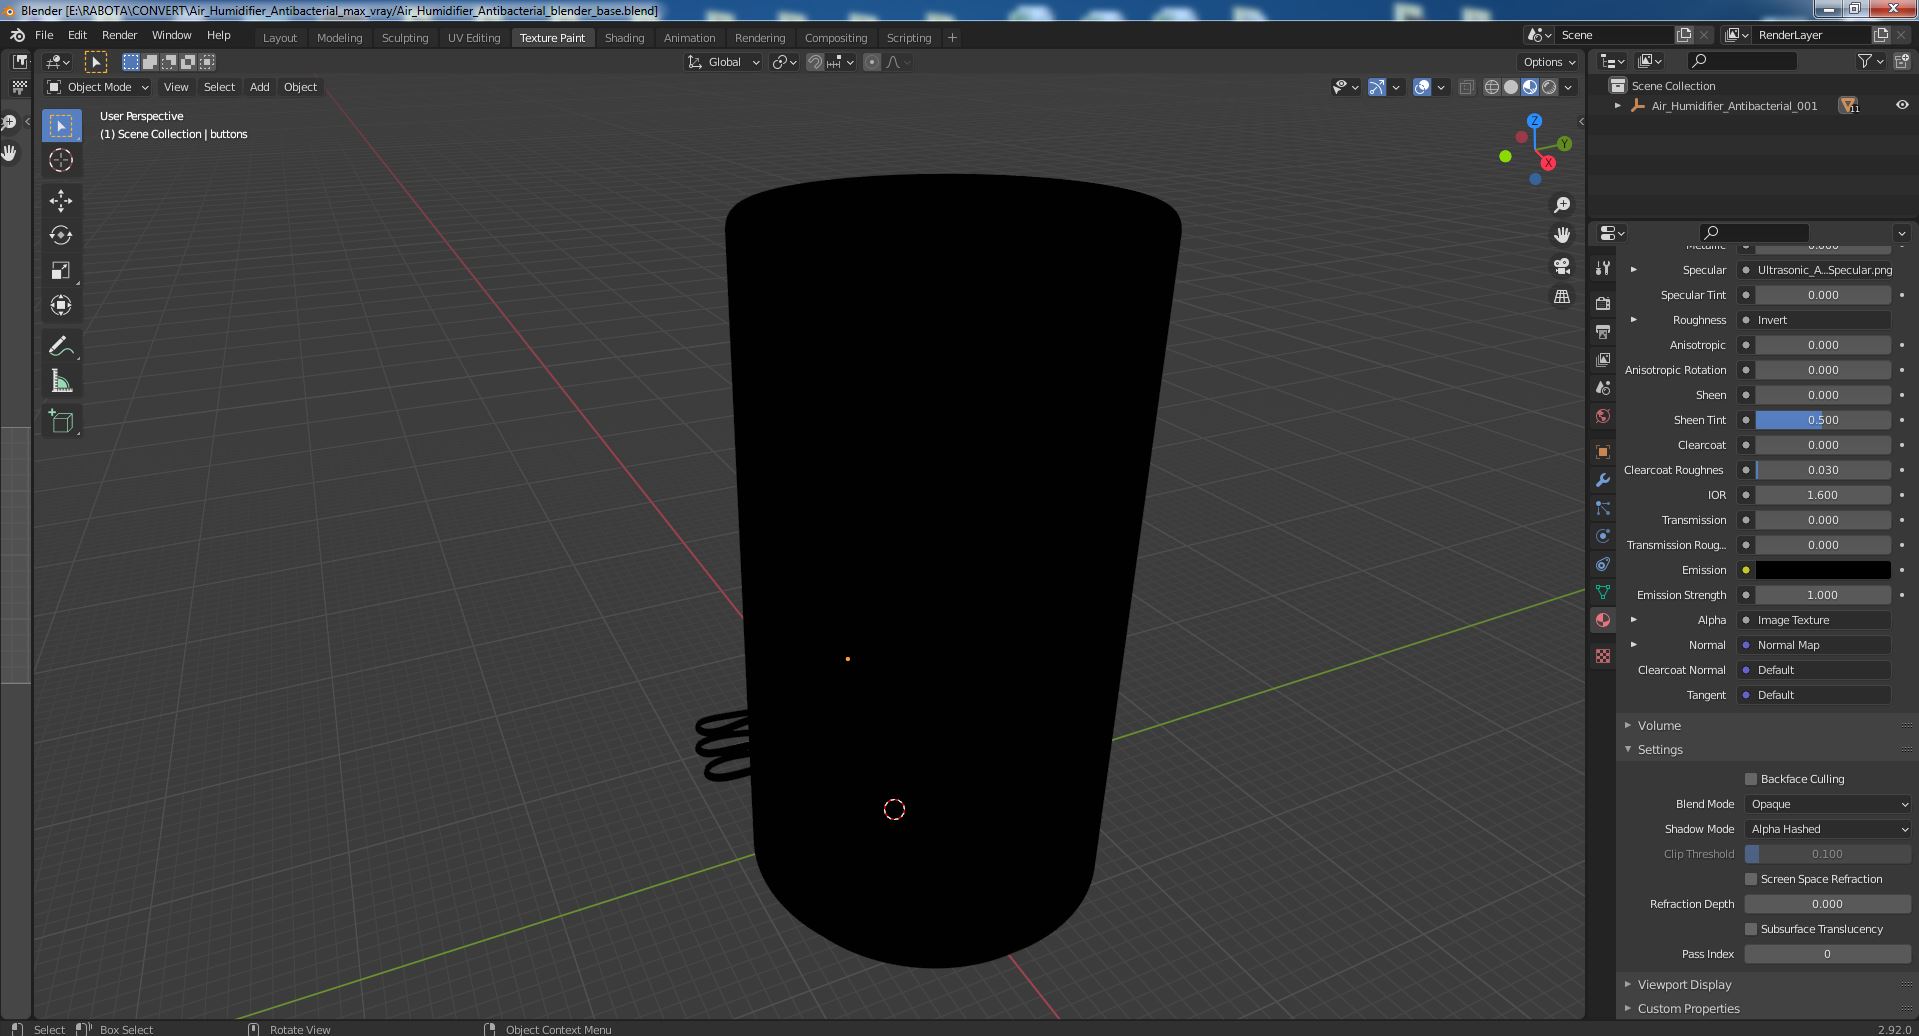This screenshot has height=1036, width=1919.
Task: Open the Tool properties tab
Action: [1603, 268]
